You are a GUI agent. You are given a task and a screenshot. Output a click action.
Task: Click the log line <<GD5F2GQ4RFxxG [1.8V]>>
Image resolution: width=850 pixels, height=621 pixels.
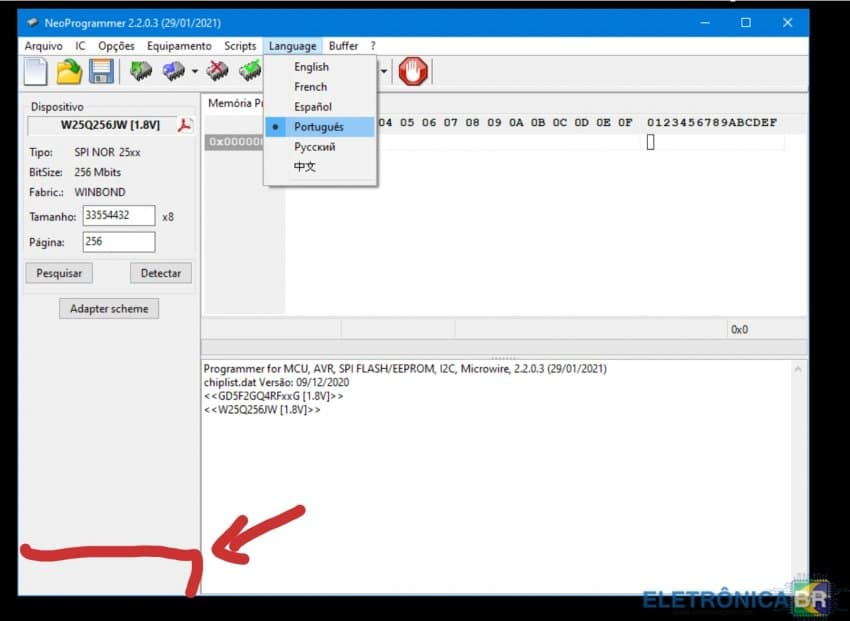coord(273,396)
